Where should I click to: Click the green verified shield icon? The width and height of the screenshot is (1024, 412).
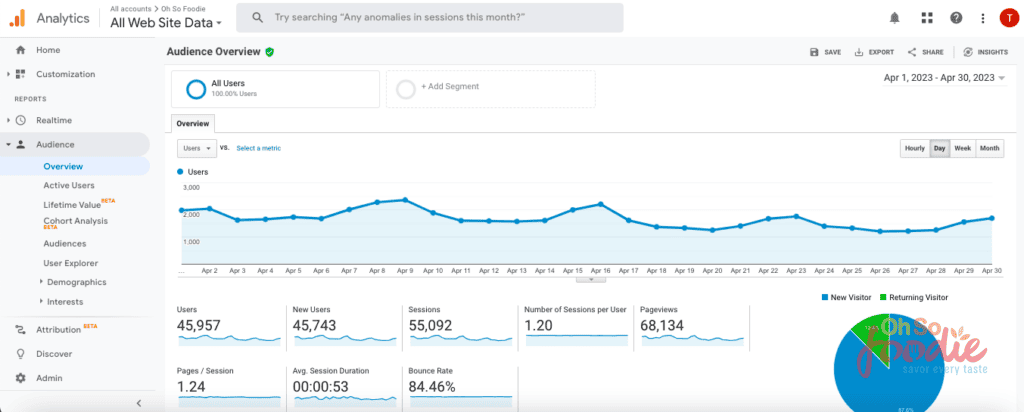(x=269, y=52)
